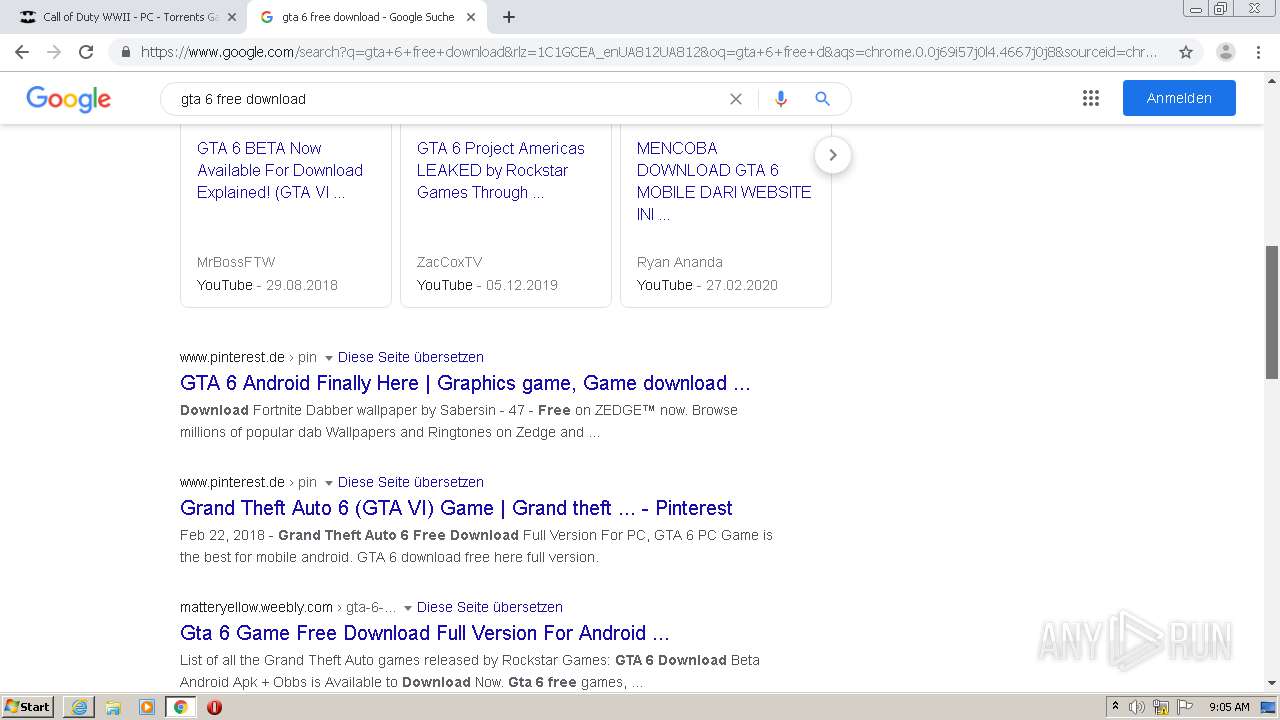Reload the current page

86,52
